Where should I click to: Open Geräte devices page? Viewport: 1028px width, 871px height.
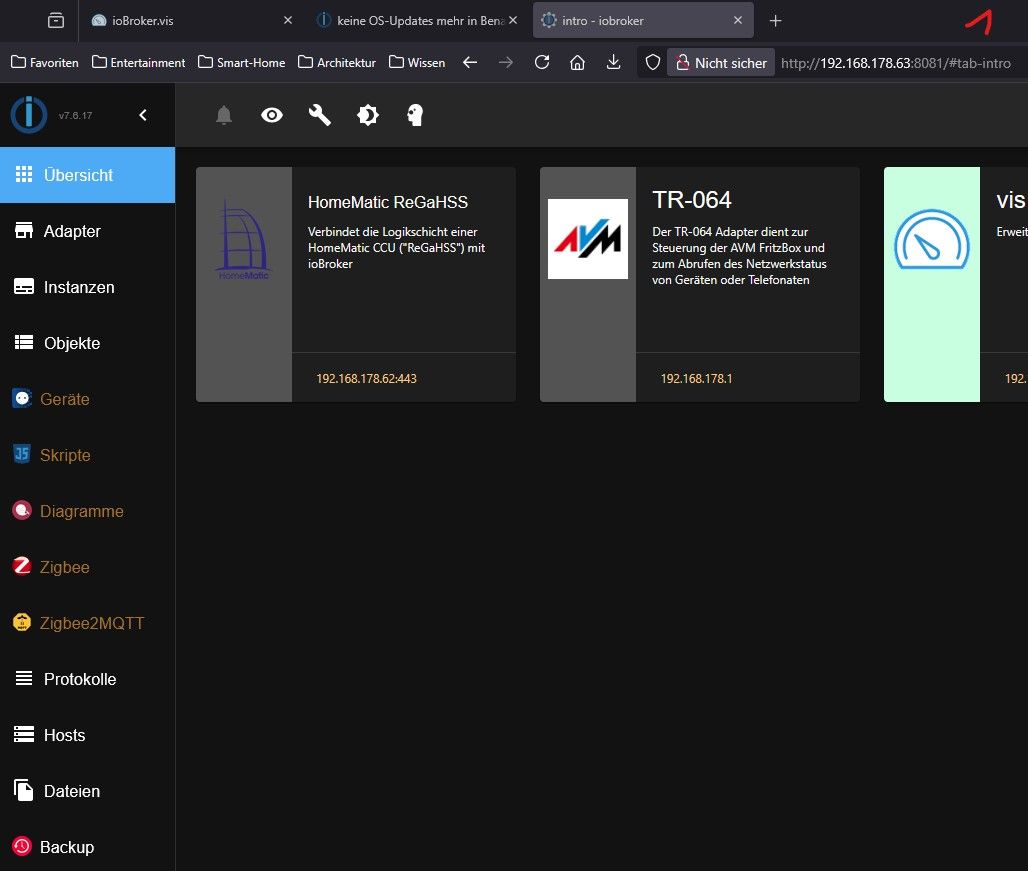pos(64,399)
